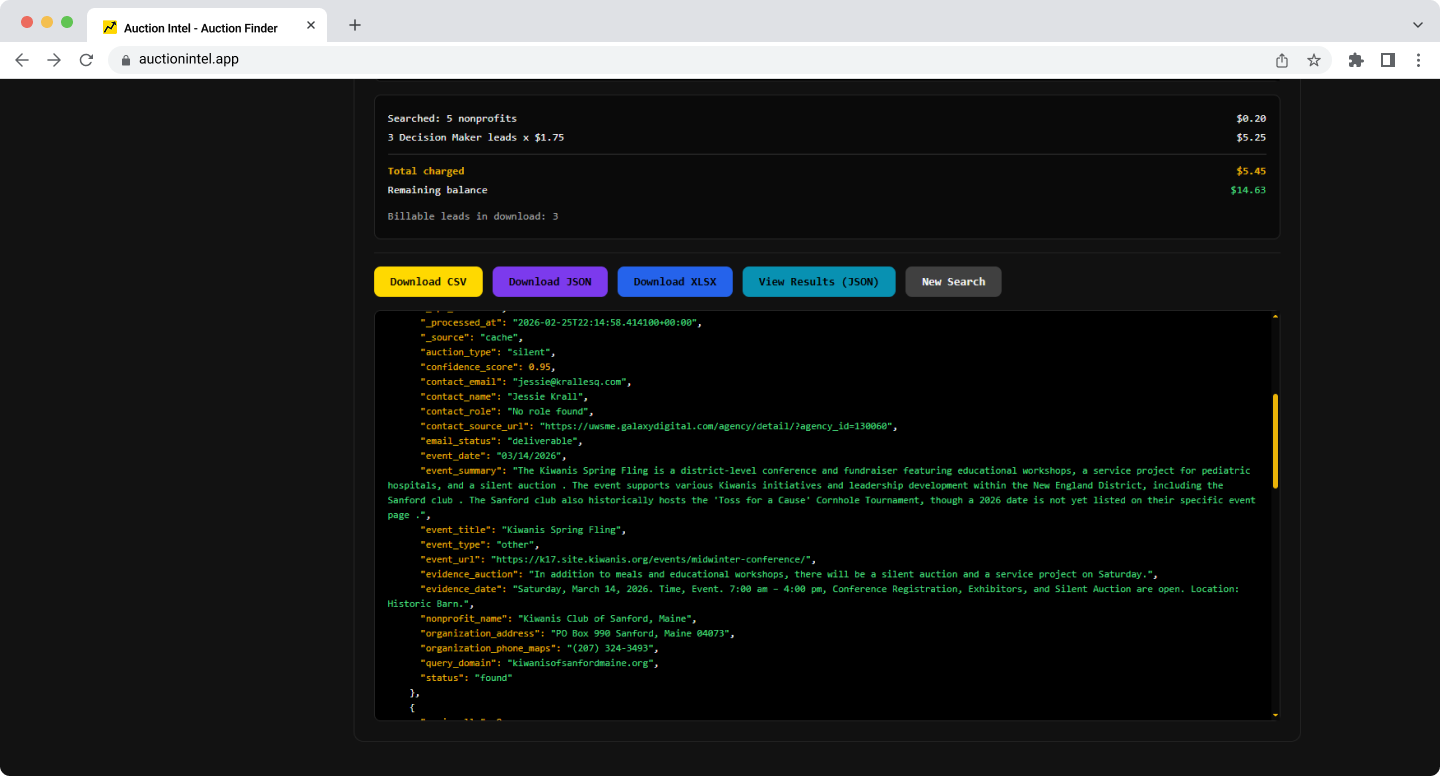The width and height of the screenshot is (1440, 776).
Task: Click the share page icon
Action: click(1282, 60)
